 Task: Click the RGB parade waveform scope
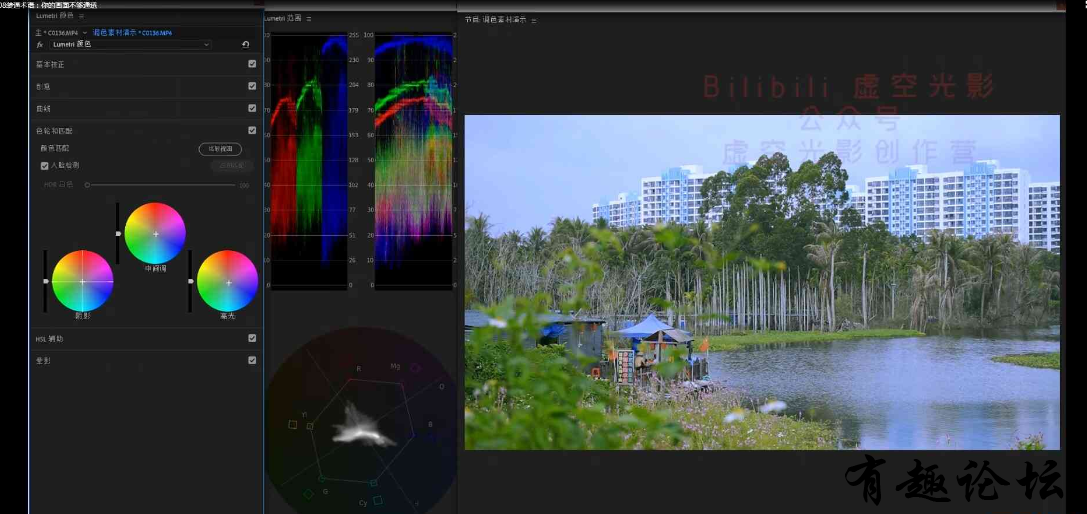[x=308, y=160]
